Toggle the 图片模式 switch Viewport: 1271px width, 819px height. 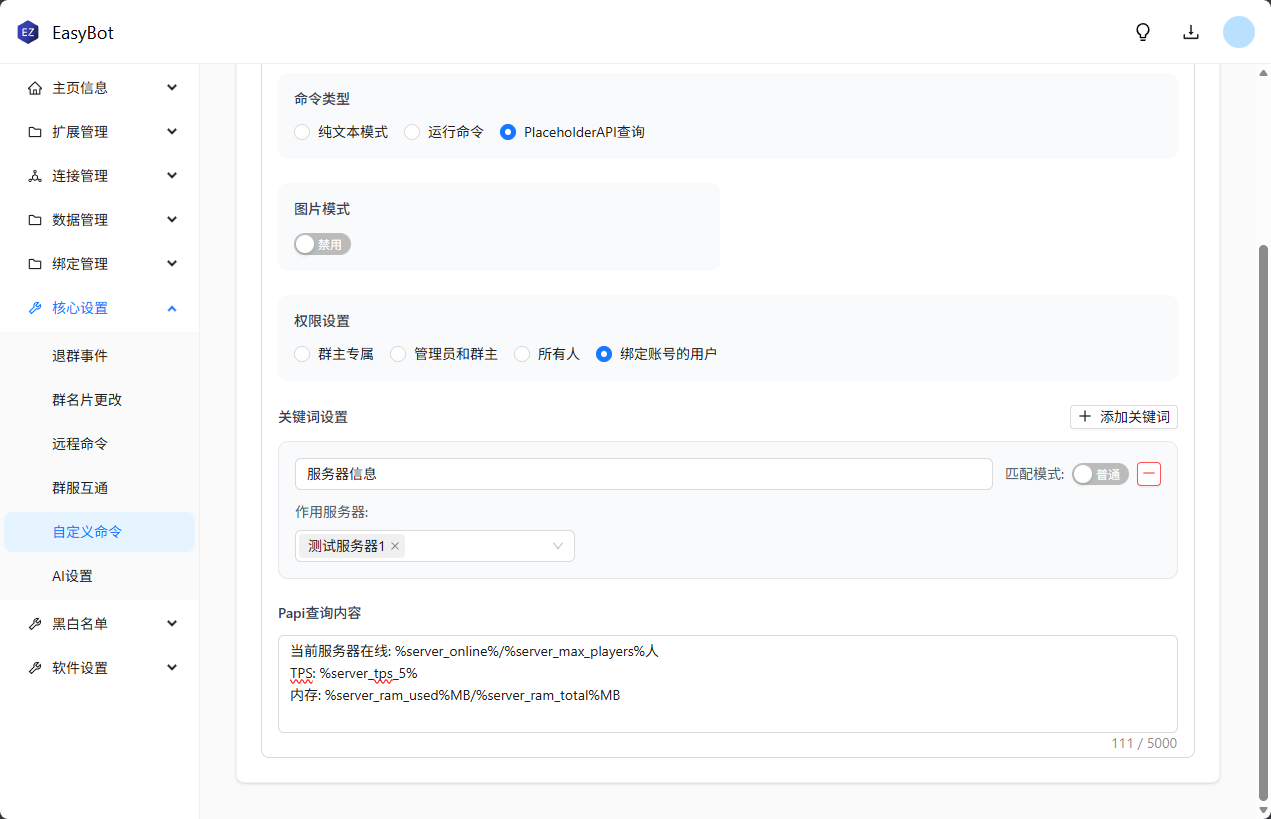tap(322, 244)
